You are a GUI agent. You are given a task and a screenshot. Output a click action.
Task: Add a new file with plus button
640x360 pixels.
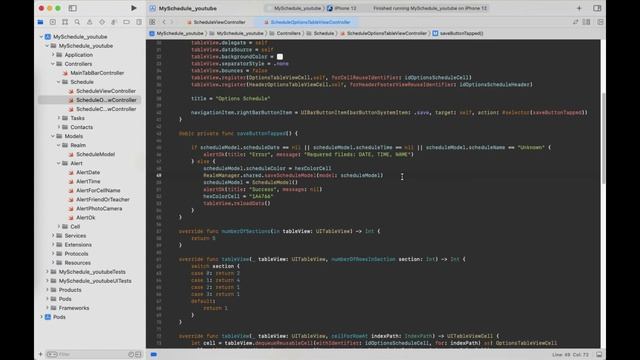pos(40,354)
